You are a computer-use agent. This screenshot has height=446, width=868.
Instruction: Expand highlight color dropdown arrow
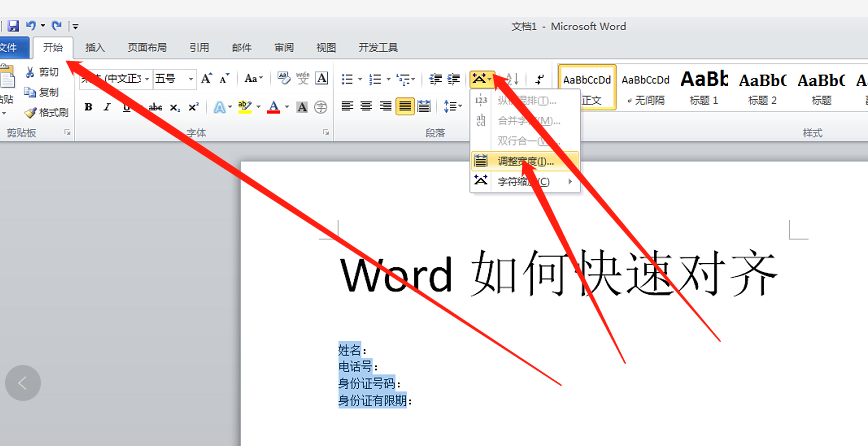(258, 107)
